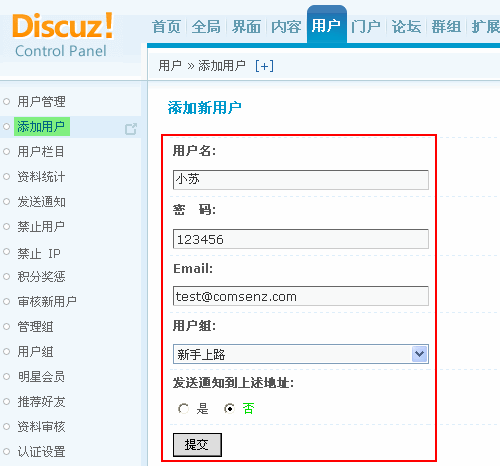Go to 禁止用户 sidebar item
The image size is (500, 466).
coord(41,227)
